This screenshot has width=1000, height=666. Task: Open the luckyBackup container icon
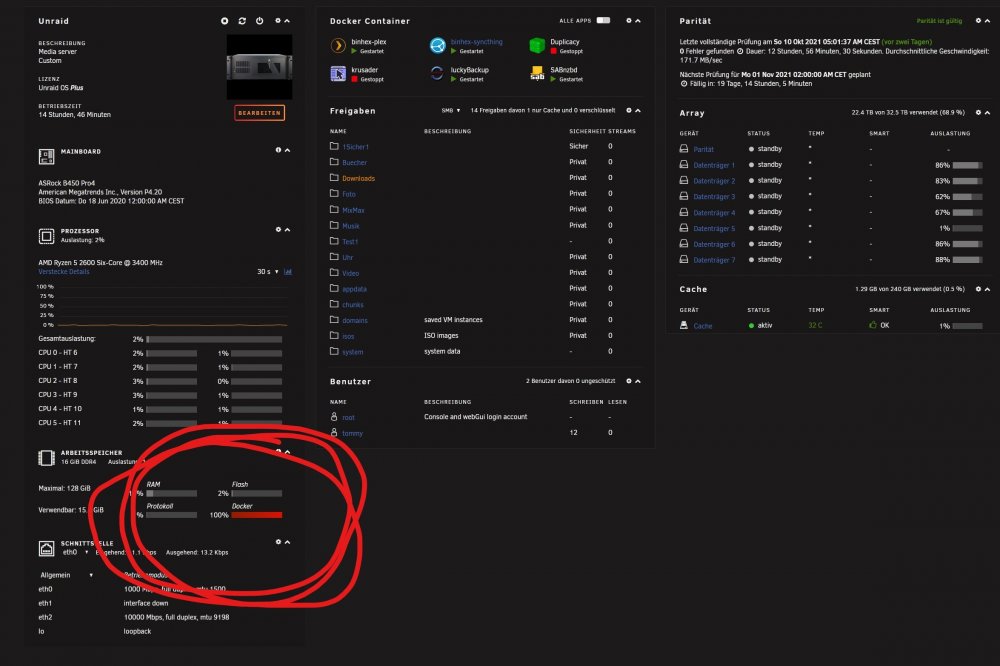(x=438, y=74)
